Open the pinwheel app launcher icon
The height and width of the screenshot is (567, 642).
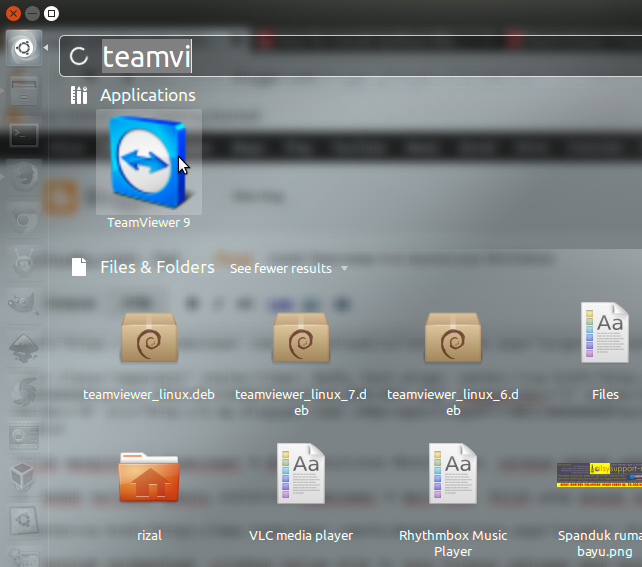coord(24,392)
